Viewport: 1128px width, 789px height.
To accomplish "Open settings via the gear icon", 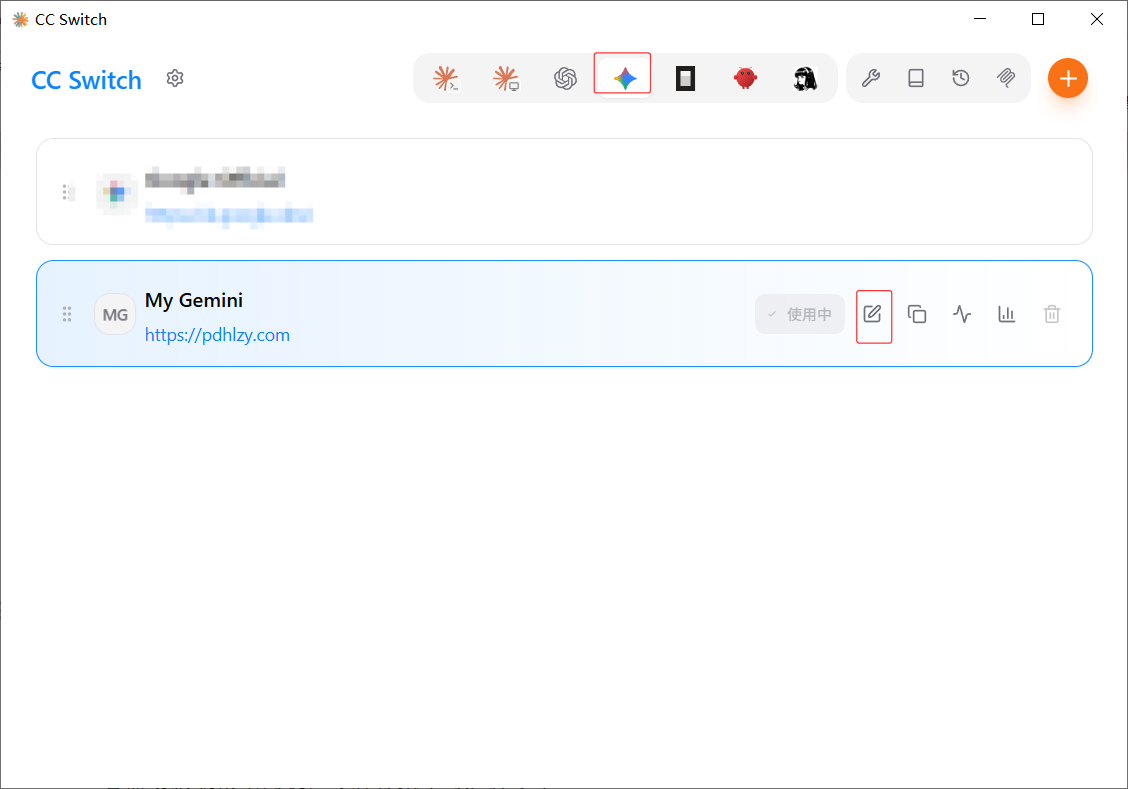I will pos(175,78).
